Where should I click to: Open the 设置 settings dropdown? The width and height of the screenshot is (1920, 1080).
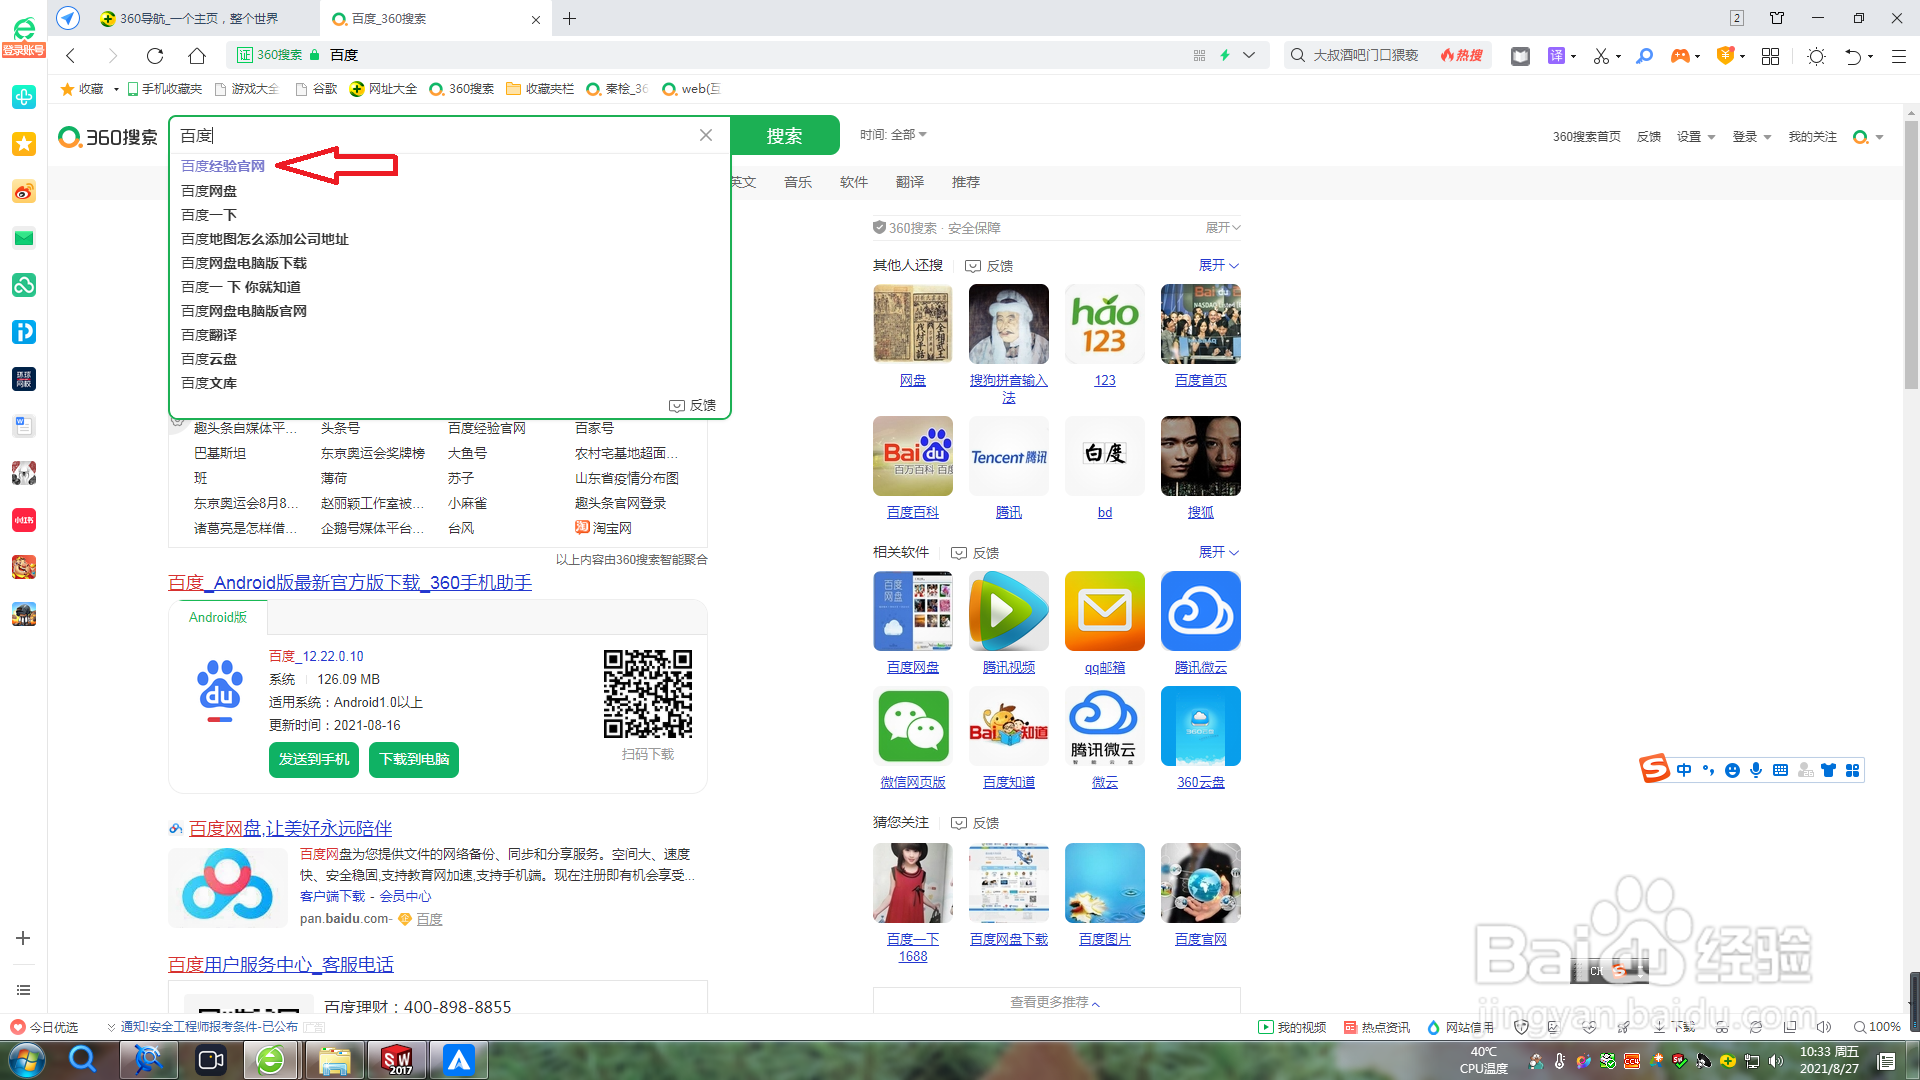[1695, 137]
